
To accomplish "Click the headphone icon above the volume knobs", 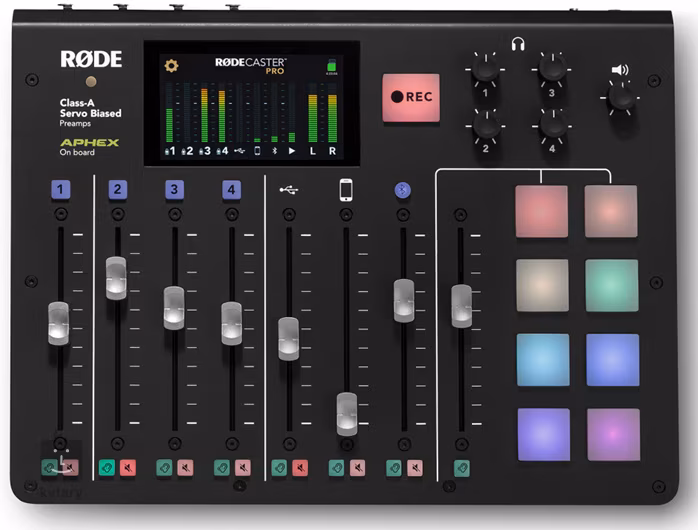I will 518,44.
